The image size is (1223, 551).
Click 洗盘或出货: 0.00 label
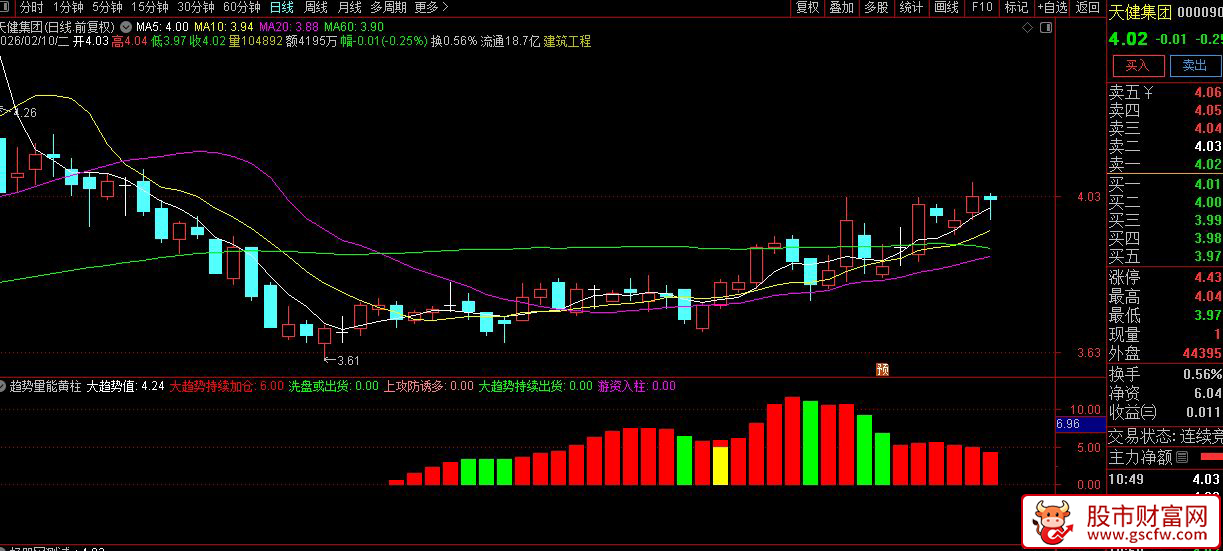[x=334, y=386]
